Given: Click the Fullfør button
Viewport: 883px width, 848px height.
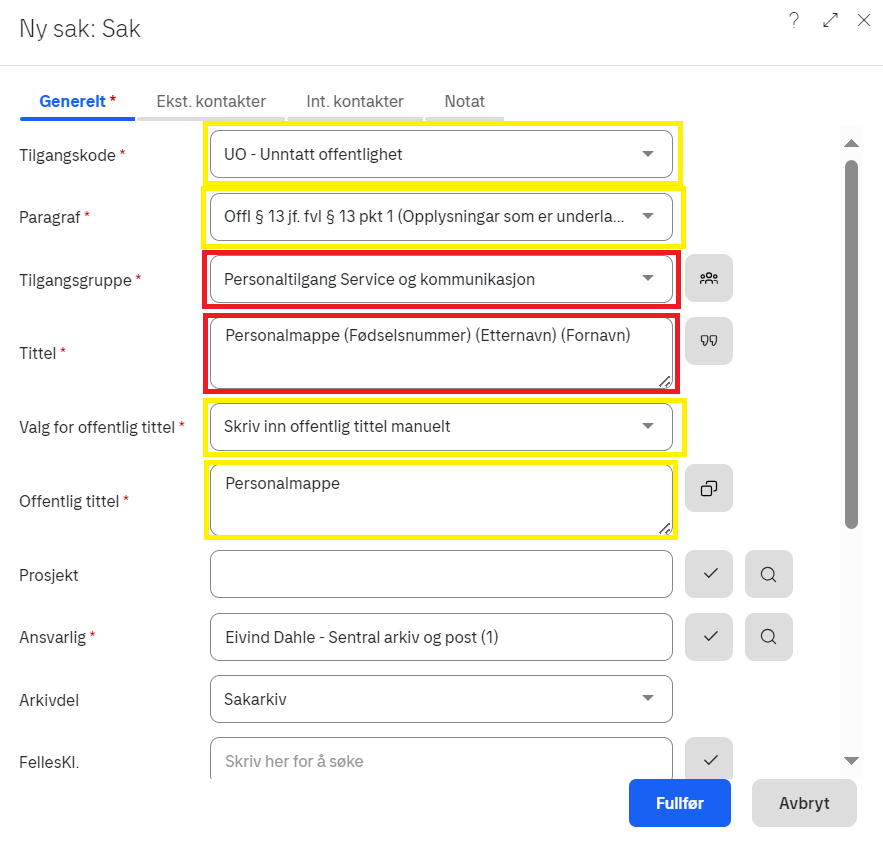Looking at the screenshot, I should [x=680, y=803].
